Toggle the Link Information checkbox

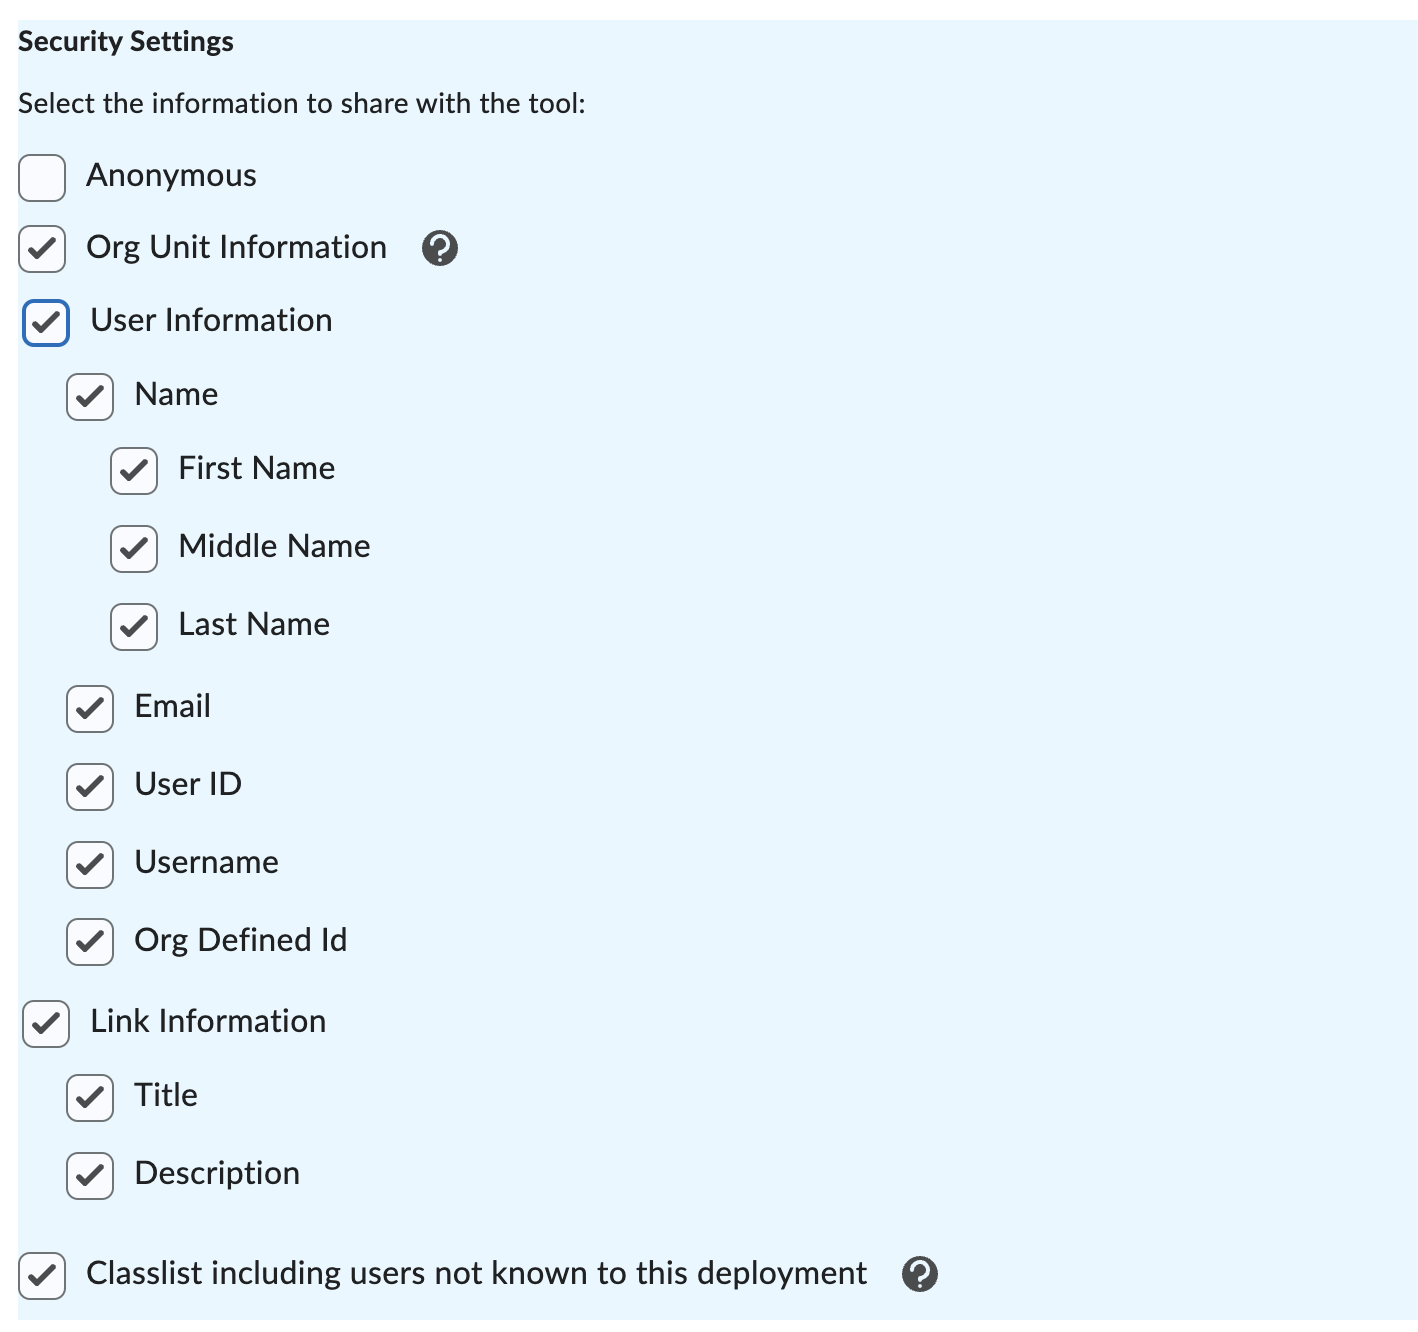tap(46, 1024)
